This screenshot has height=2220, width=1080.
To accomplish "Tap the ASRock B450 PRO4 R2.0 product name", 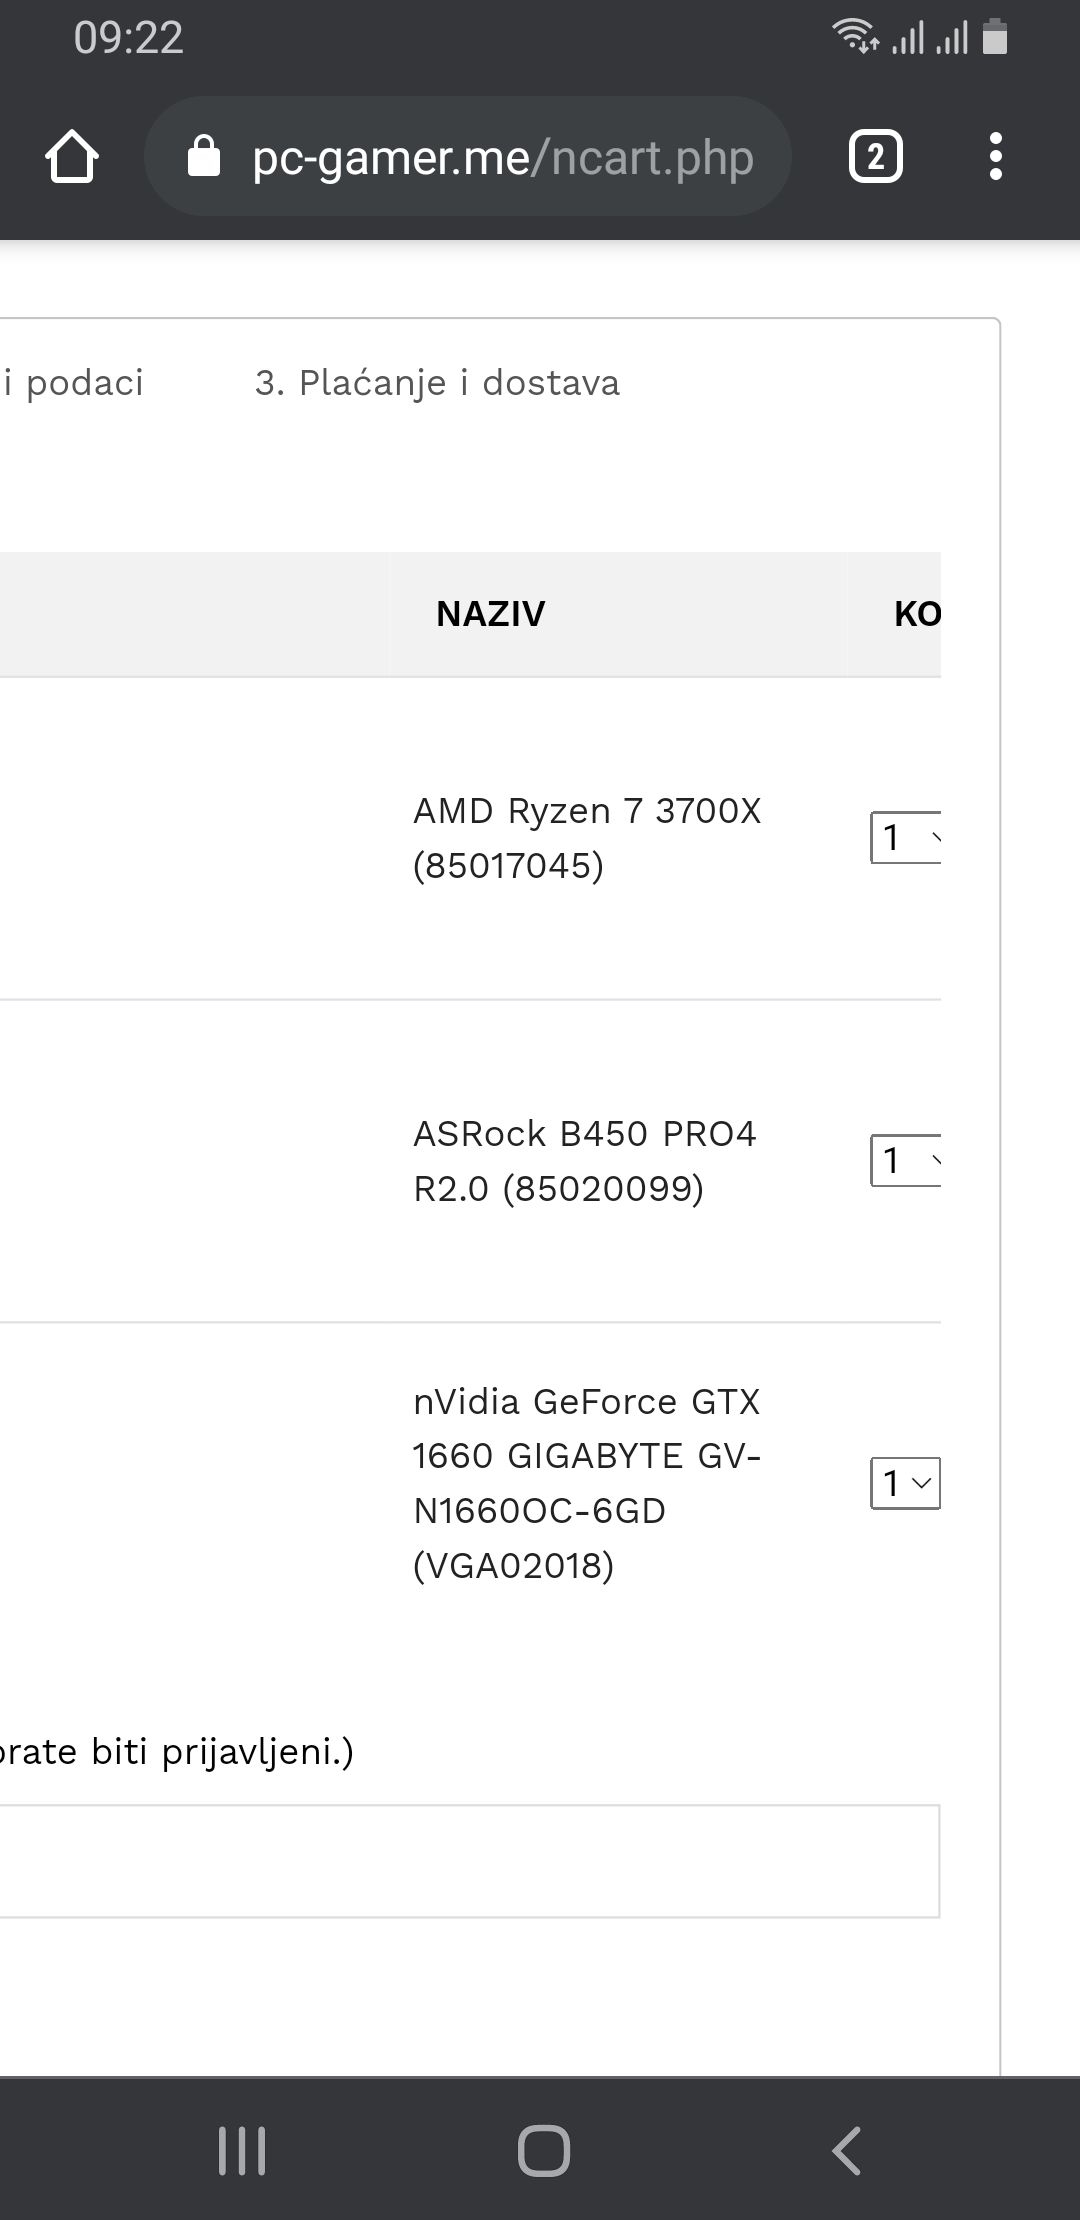I will (x=586, y=1161).
